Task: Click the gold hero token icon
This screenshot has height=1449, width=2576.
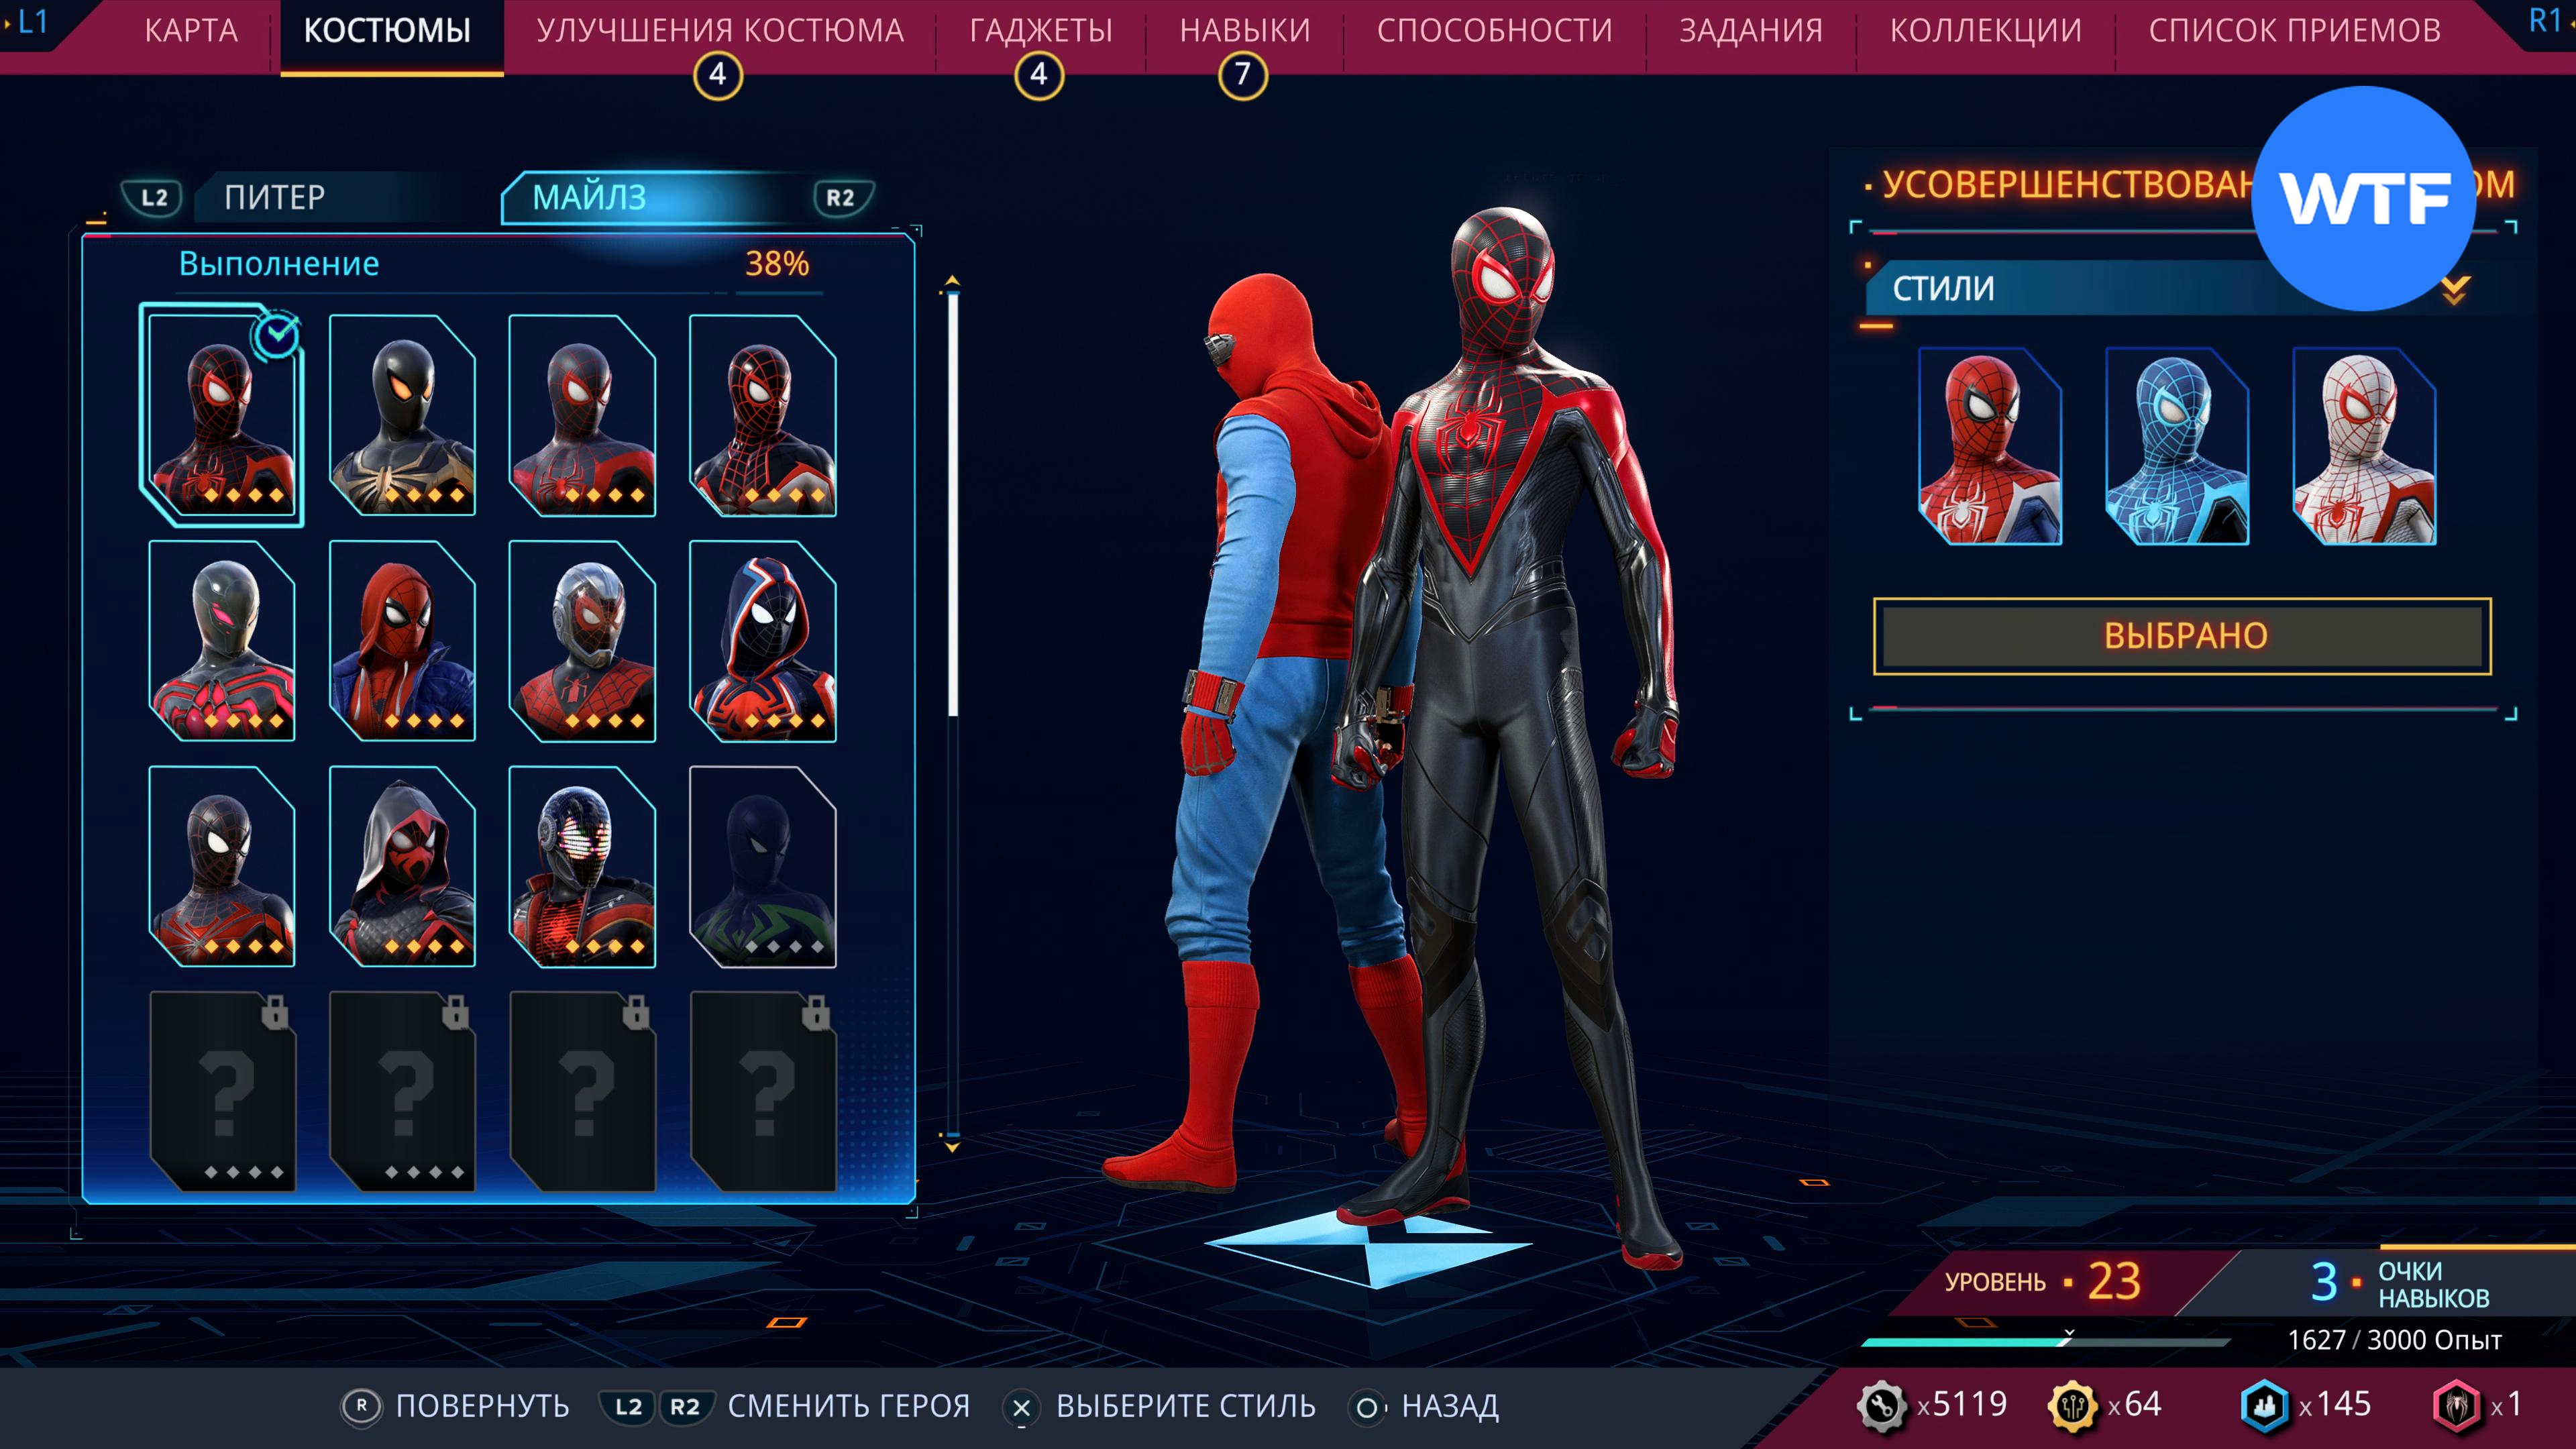Action: pyautogui.click(x=2072, y=1405)
